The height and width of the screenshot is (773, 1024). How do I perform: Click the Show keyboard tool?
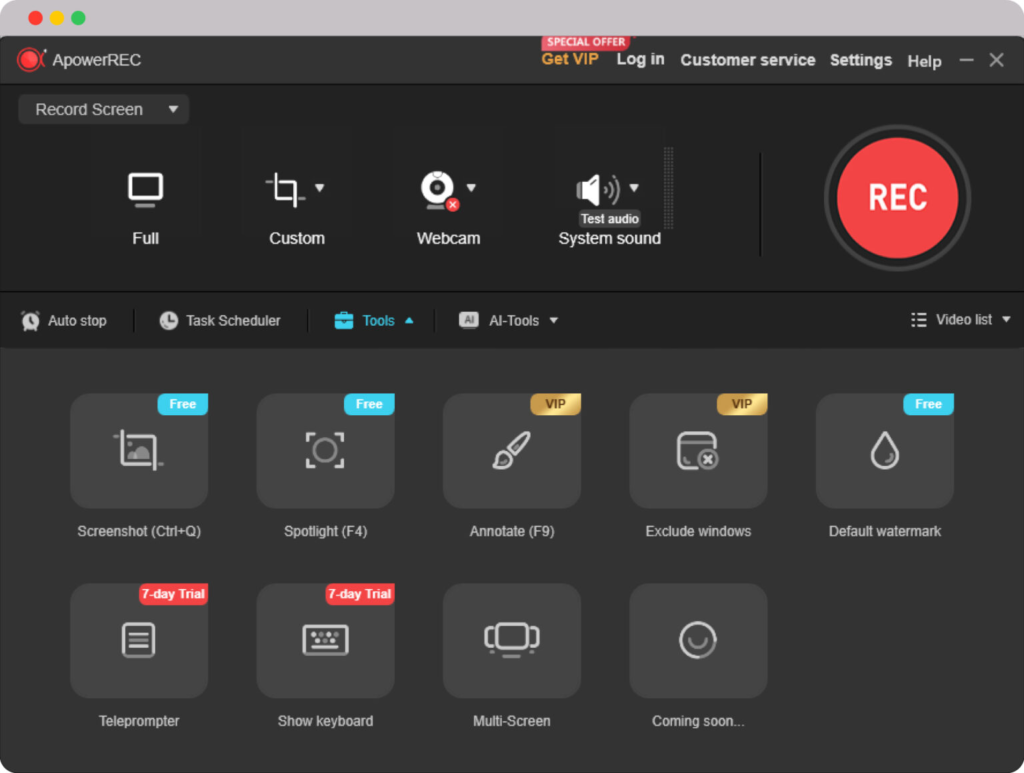(325, 640)
